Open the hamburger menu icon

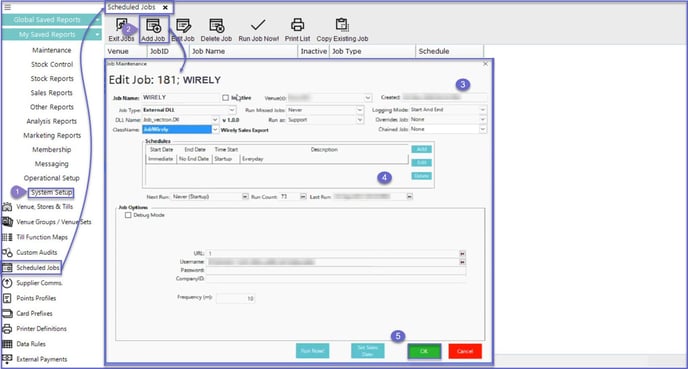pyautogui.click(x=7, y=7)
